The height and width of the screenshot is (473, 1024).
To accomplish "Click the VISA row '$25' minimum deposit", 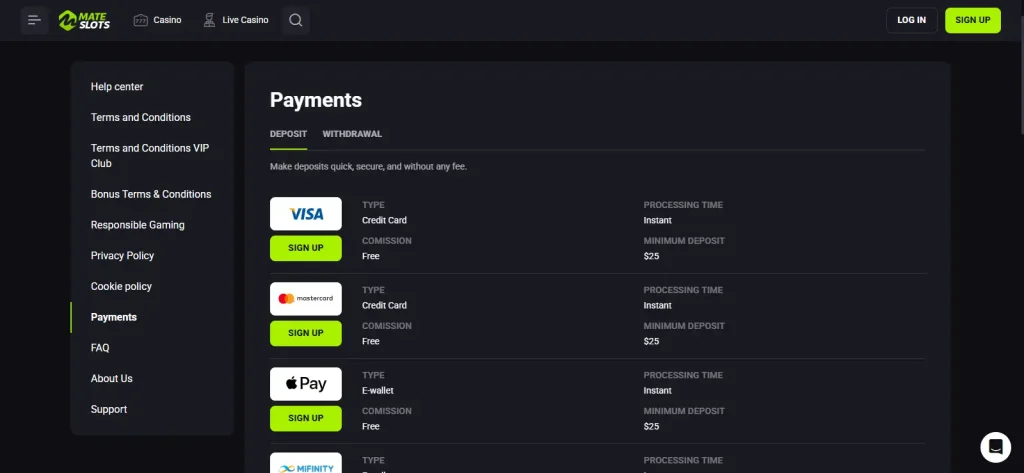I will click(x=651, y=256).
